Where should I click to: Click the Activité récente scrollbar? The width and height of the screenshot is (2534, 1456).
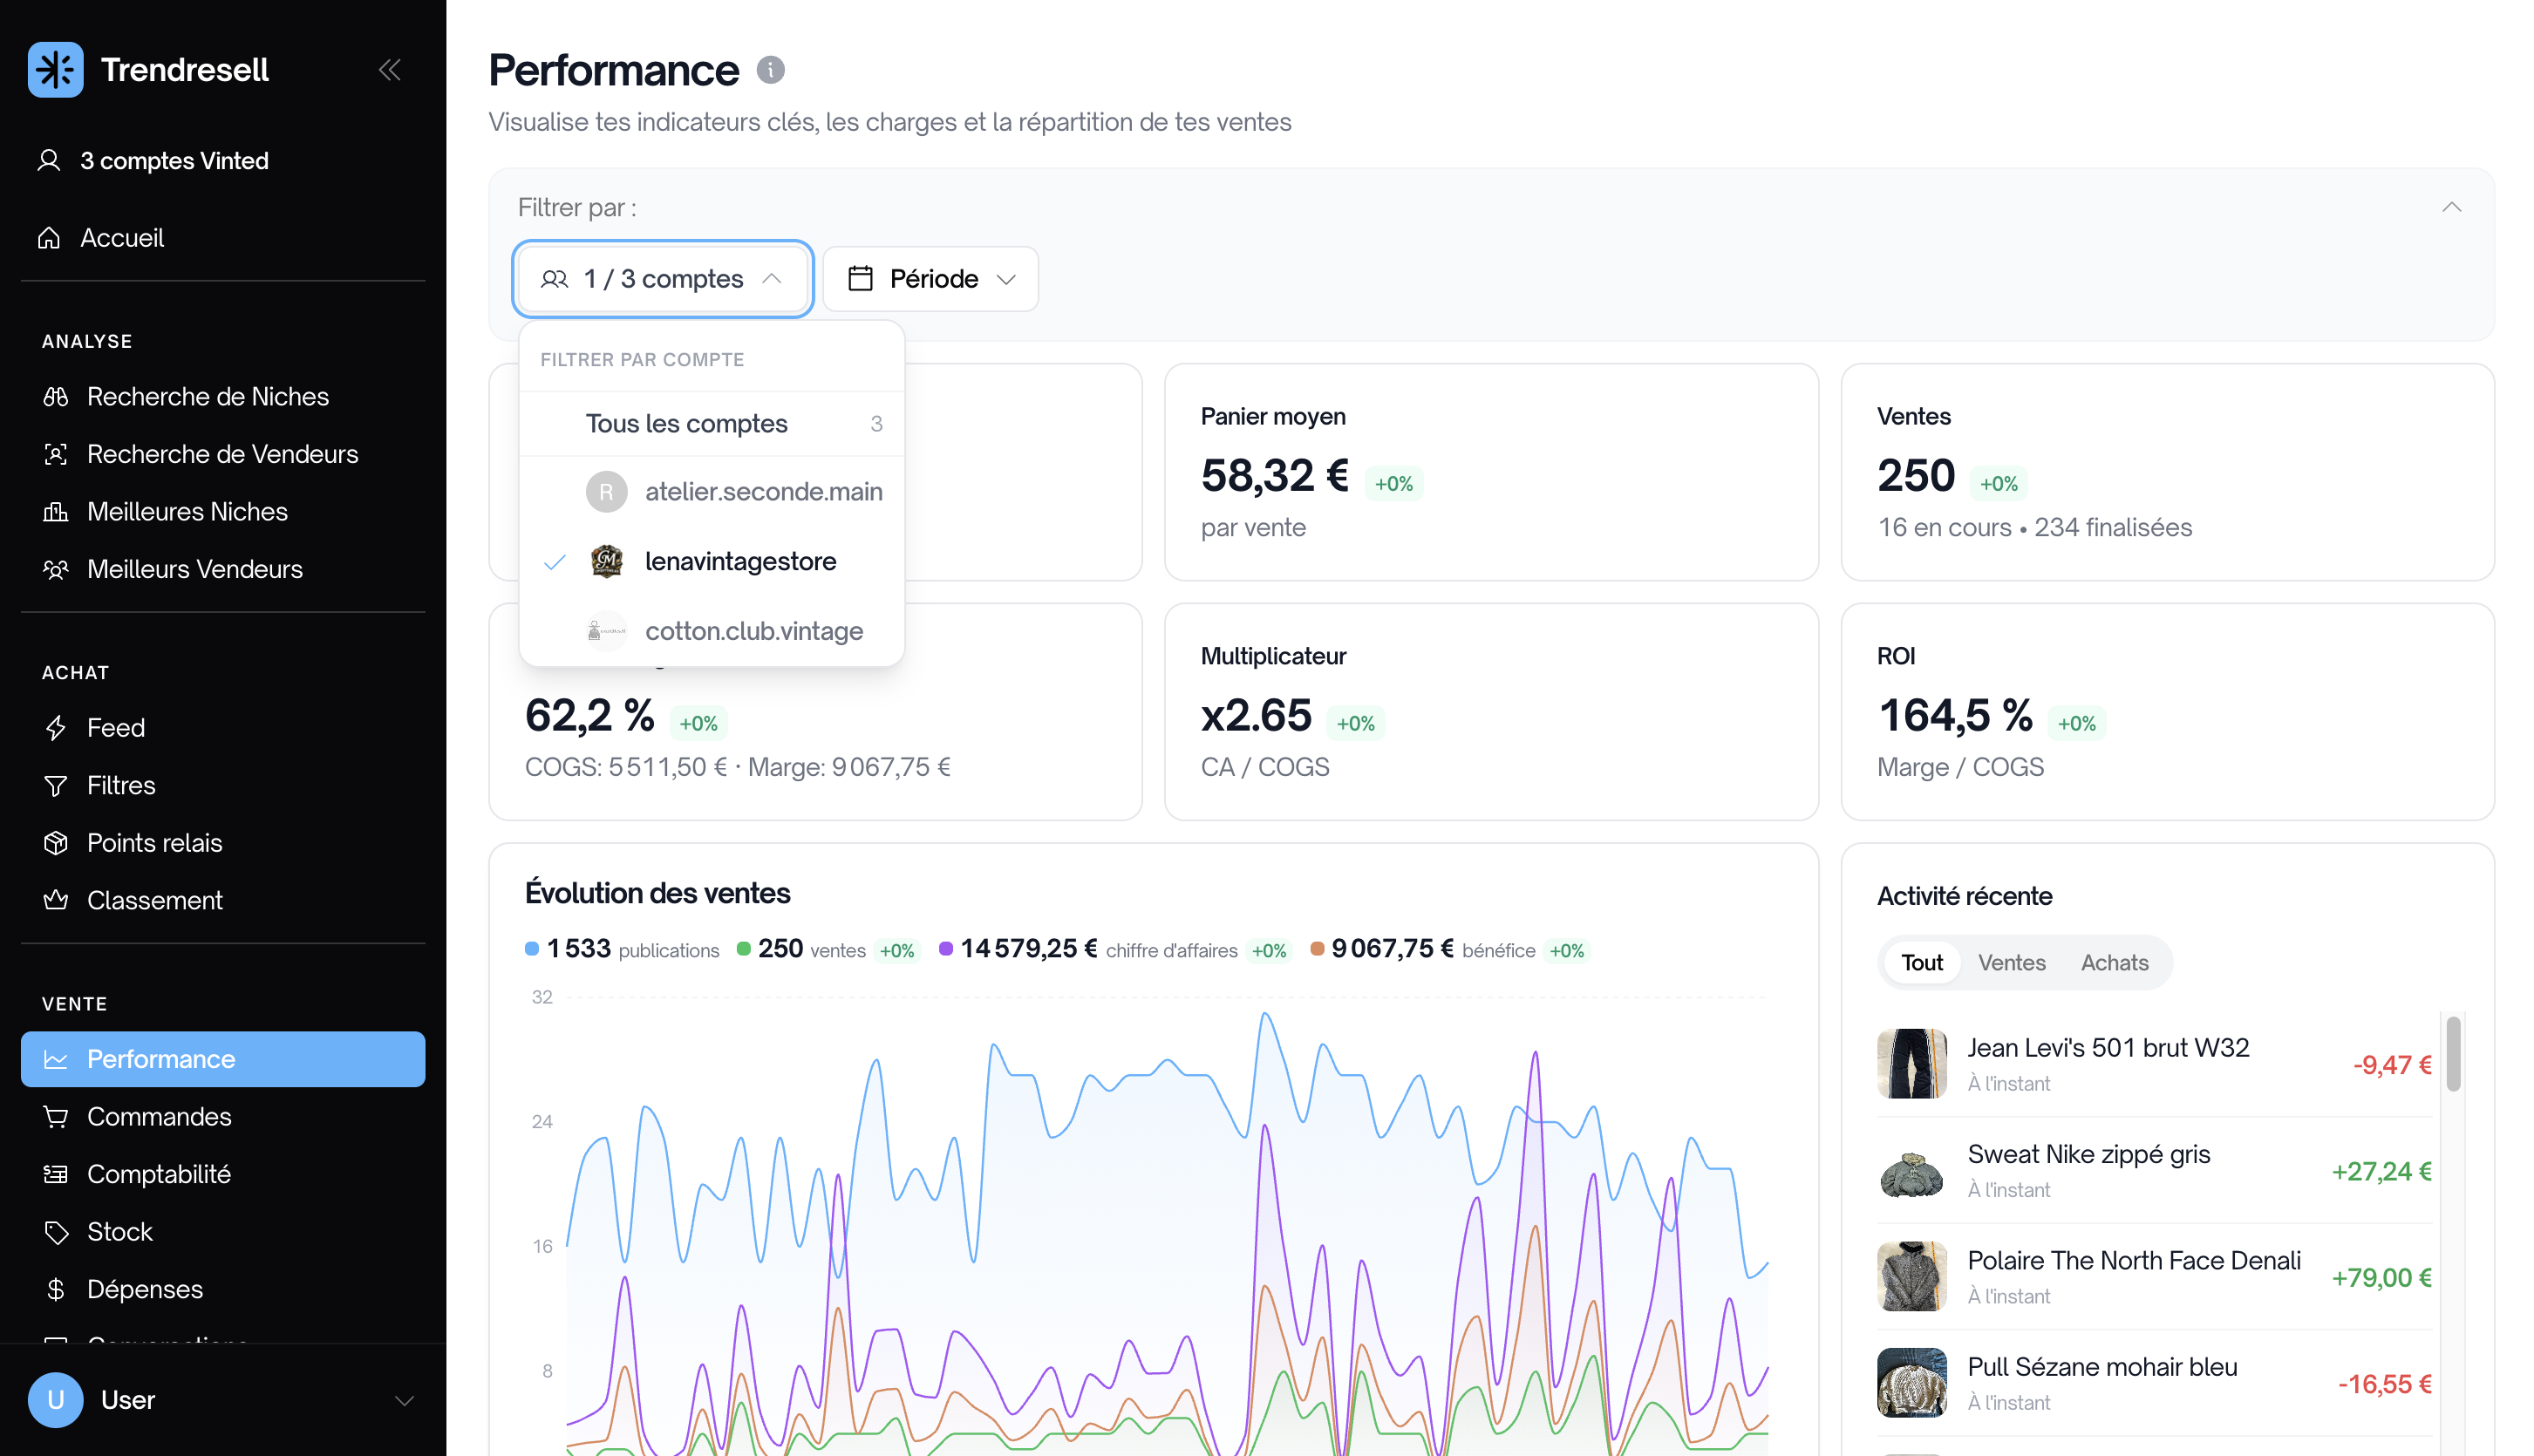point(2452,1054)
